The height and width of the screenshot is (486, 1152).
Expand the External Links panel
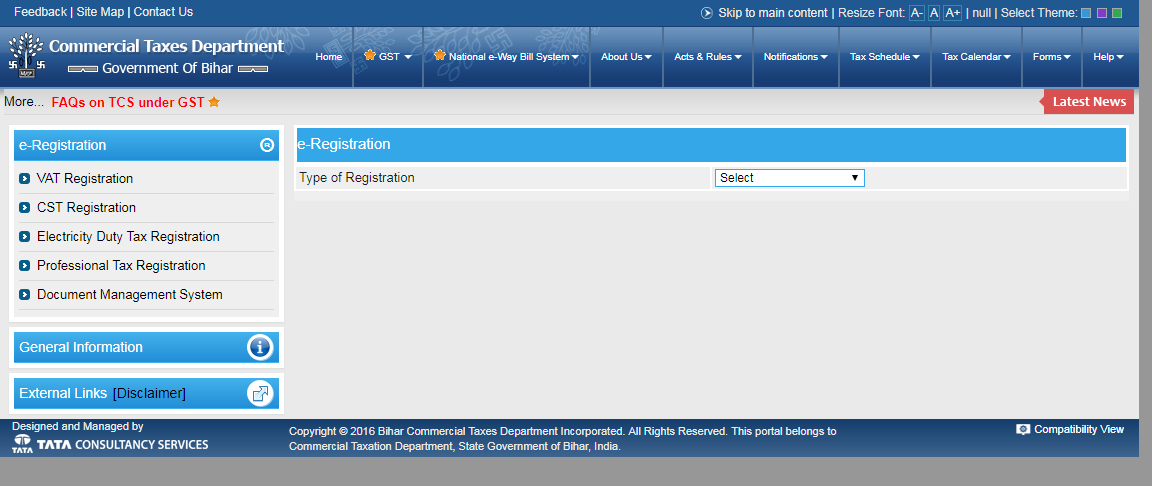pos(146,393)
